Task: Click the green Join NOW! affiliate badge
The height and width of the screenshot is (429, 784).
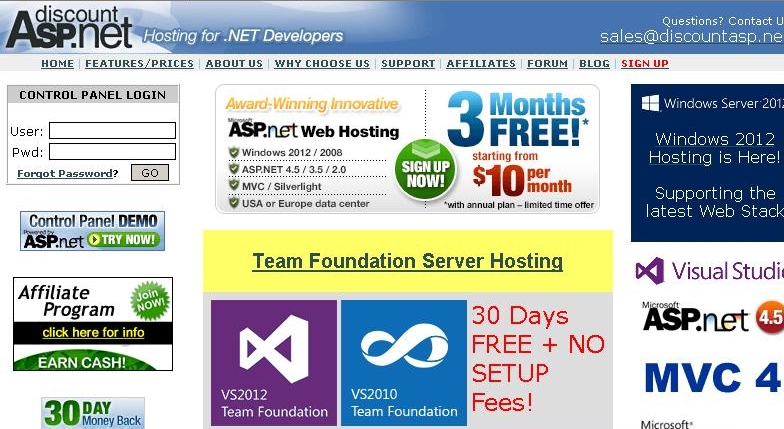Action: pyautogui.click(x=150, y=300)
